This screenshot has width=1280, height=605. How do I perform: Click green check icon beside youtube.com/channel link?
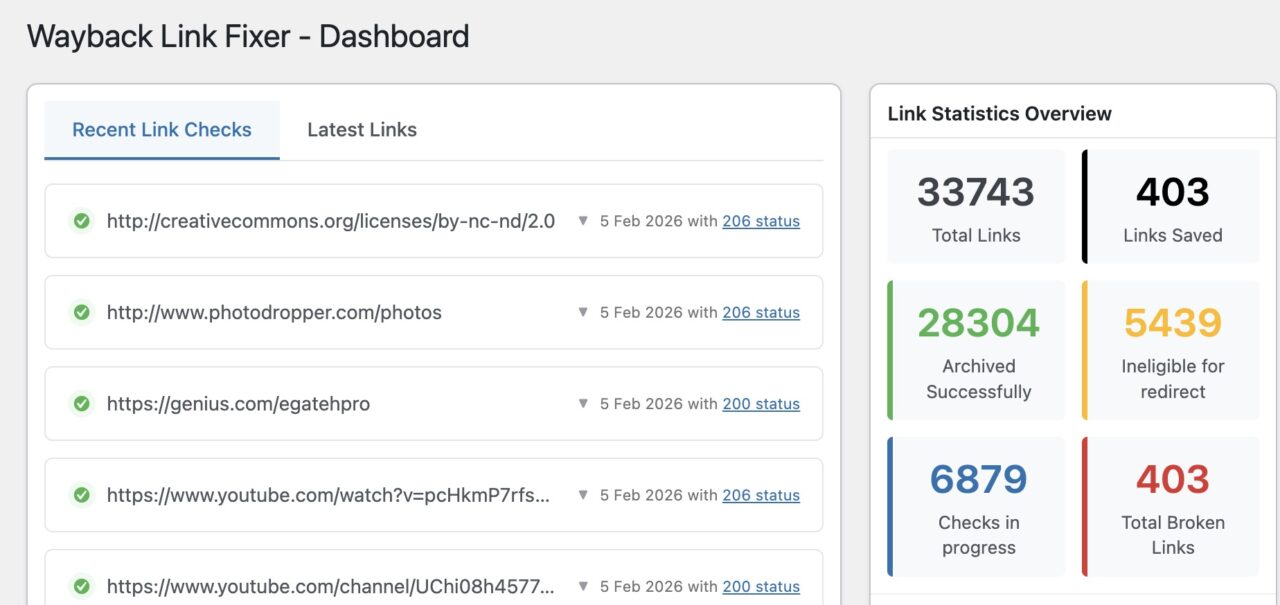click(x=82, y=587)
